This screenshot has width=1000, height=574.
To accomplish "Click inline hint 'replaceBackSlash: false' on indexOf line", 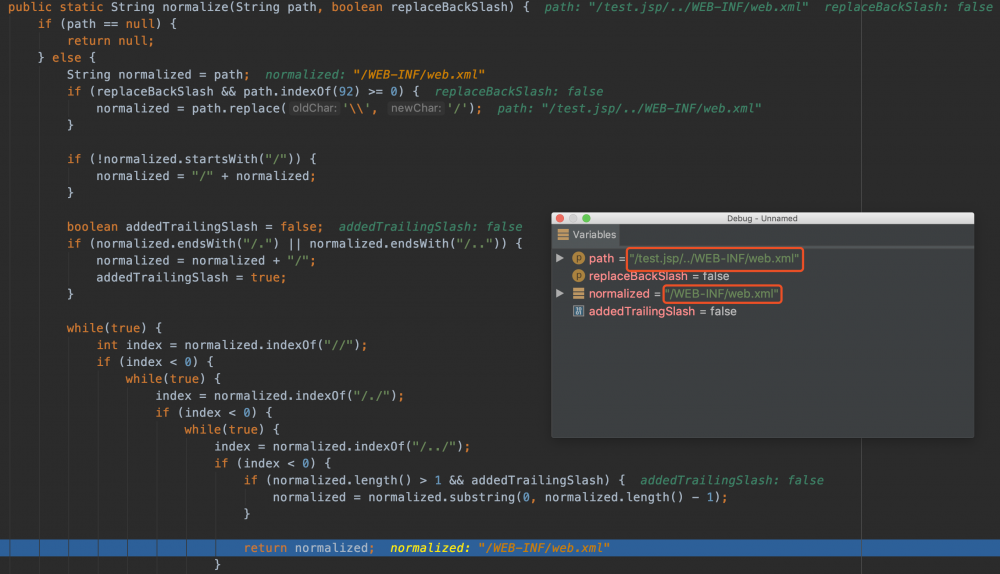I will 519,92.
